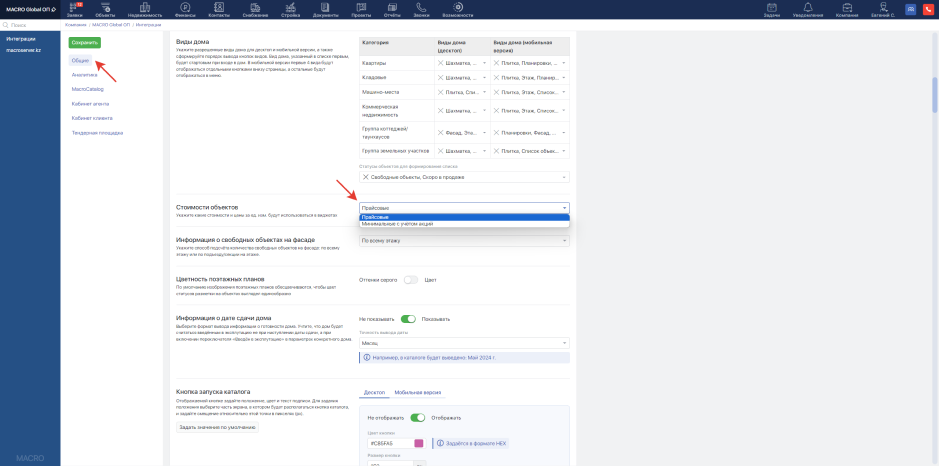939x466 pixels.
Task: Click the Контакты icon in navigation
Action: [219, 9]
